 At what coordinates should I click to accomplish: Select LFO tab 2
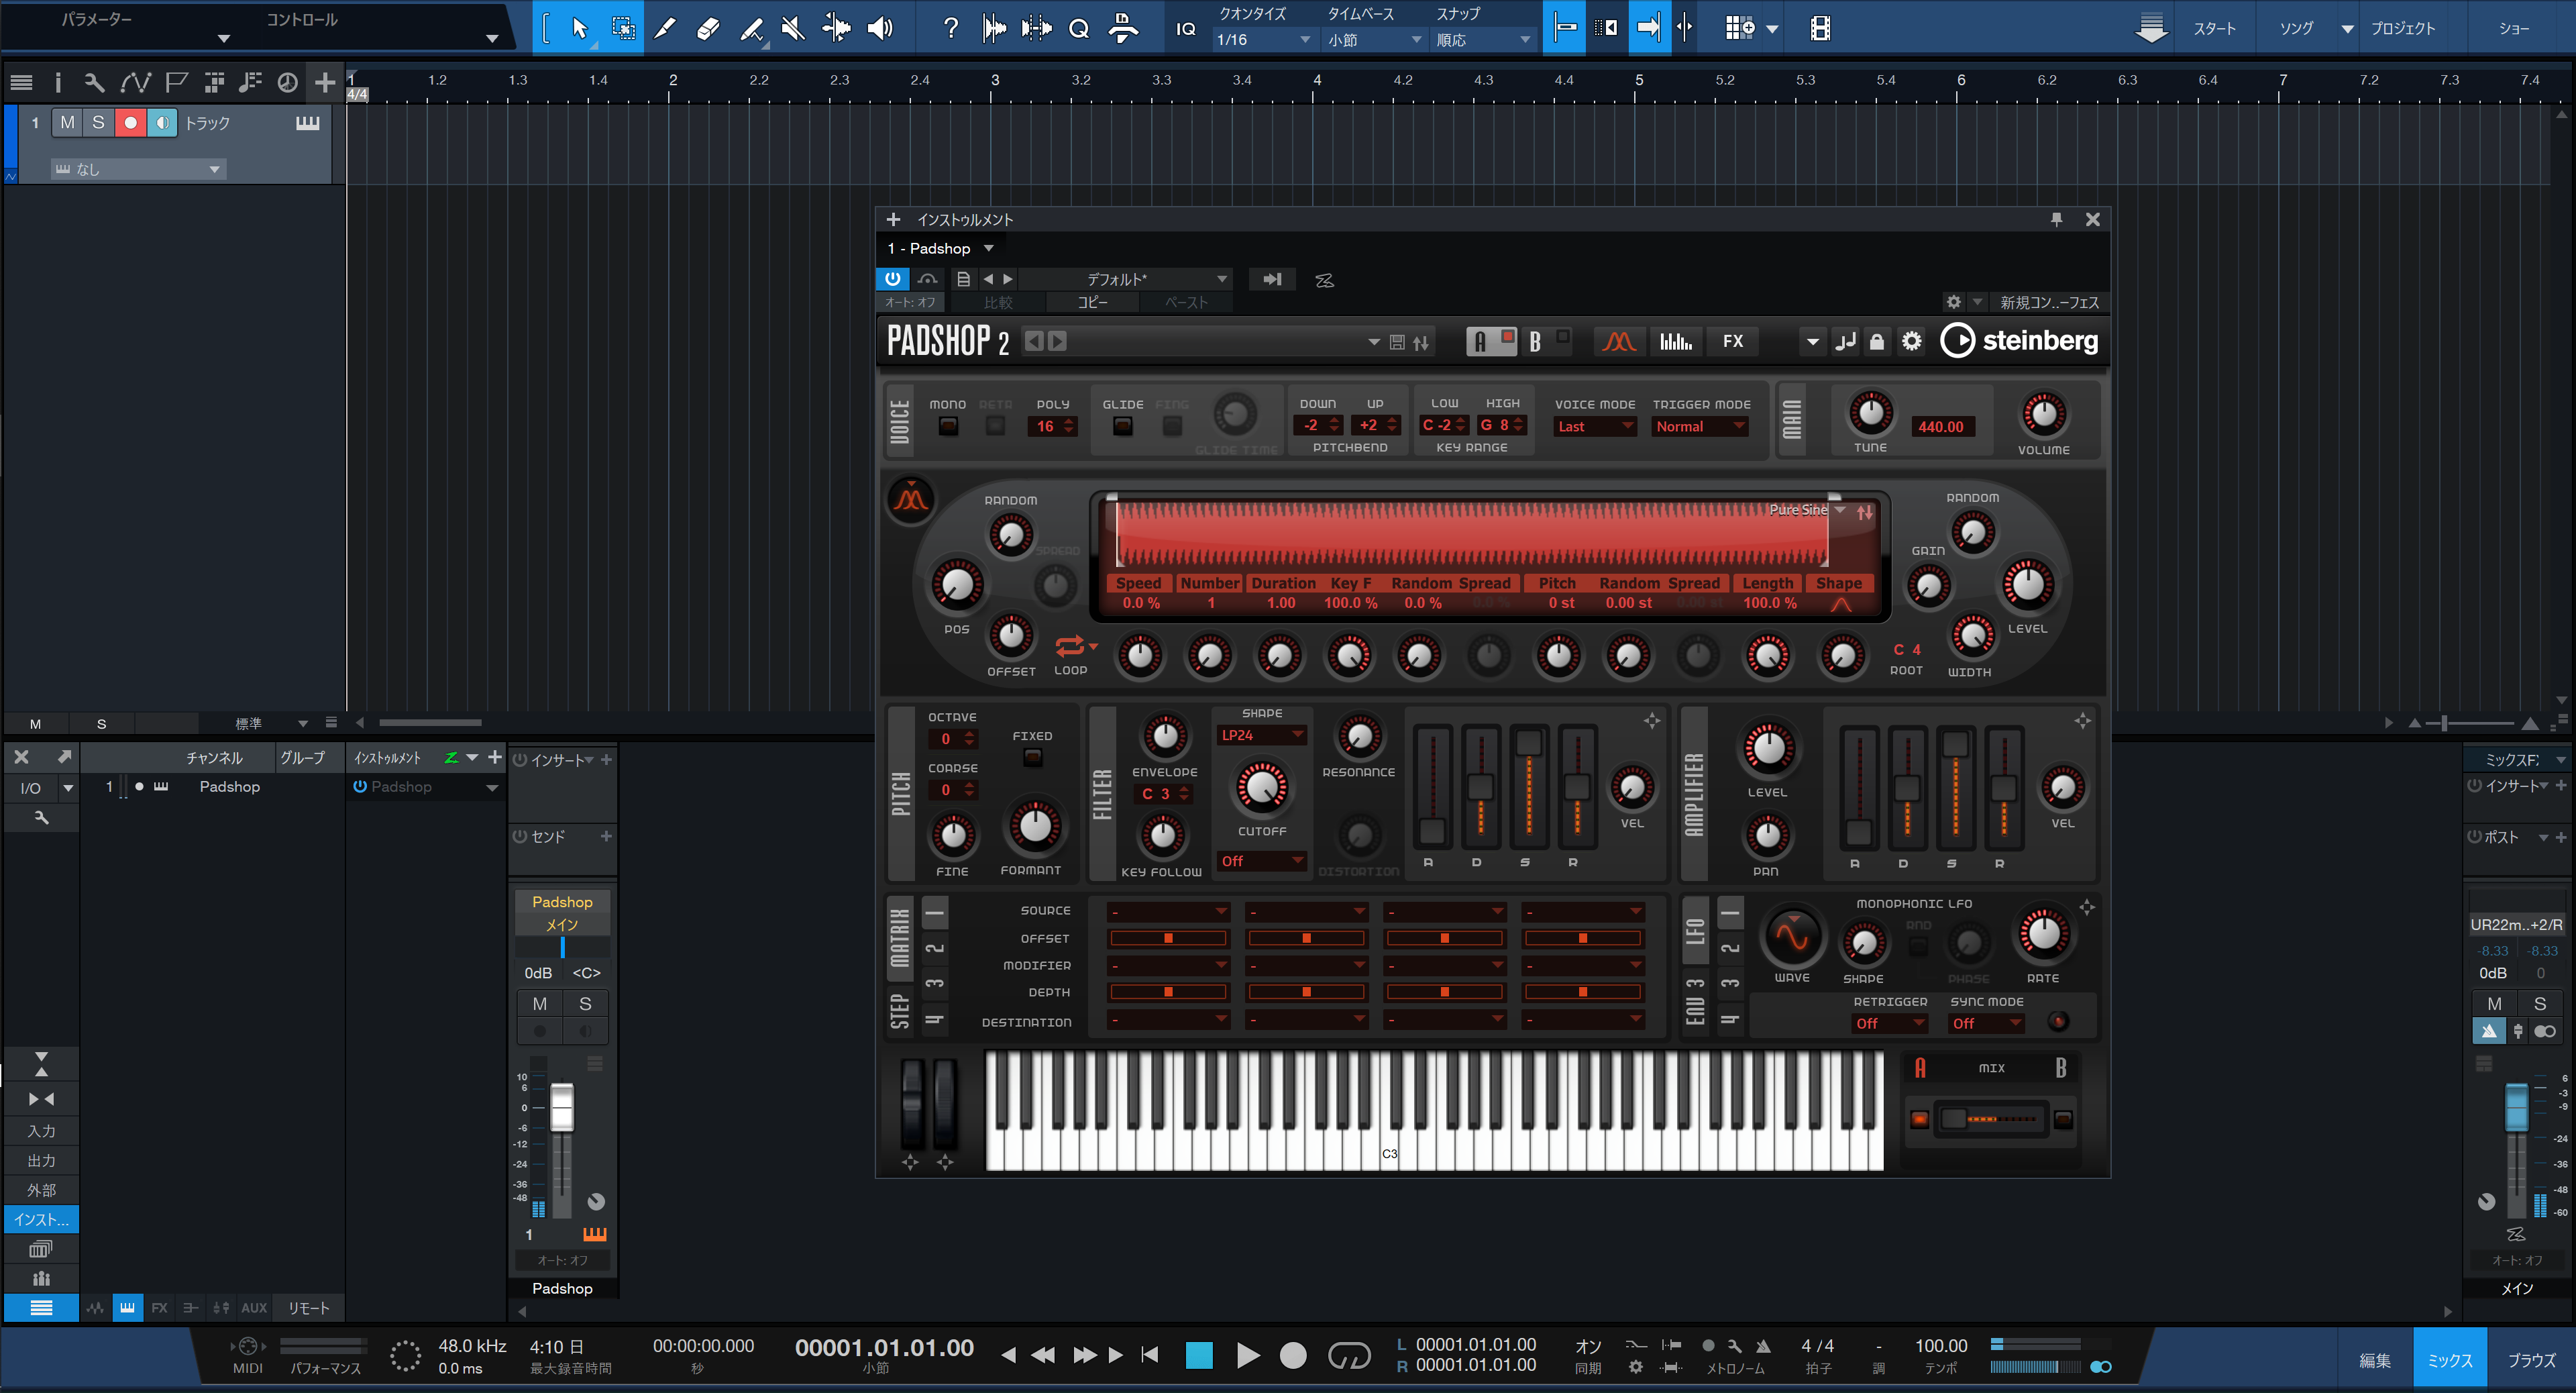[x=1730, y=948]
